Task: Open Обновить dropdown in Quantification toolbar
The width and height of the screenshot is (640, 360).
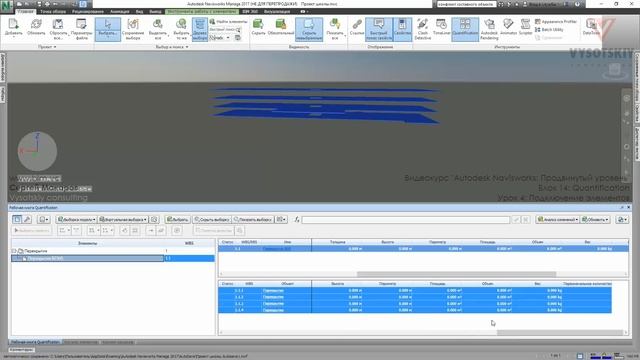Action: coord(595,220)
